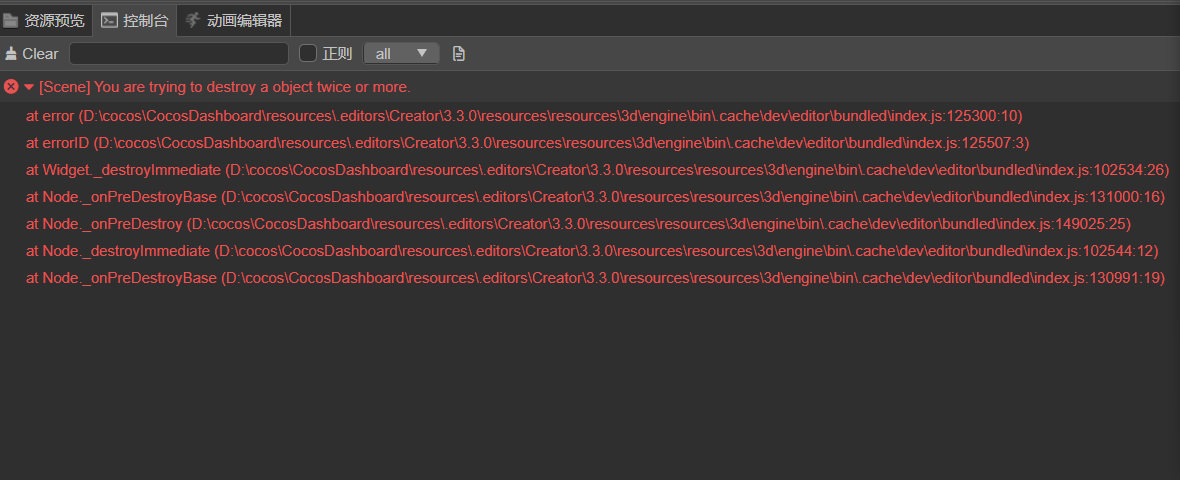Click the red error circle icon

[11, 87]
